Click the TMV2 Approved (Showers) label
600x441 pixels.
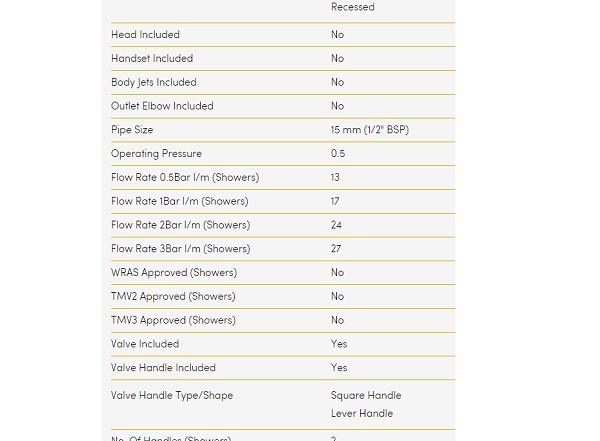173,297
